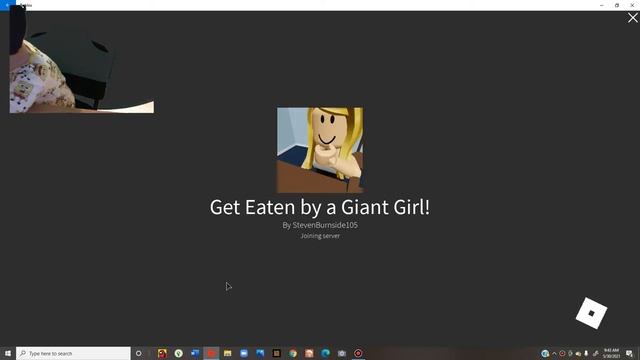The image size is (640, 360).
Task: Open the red screen recorder taskbar icon
Action: click(358, 353)
